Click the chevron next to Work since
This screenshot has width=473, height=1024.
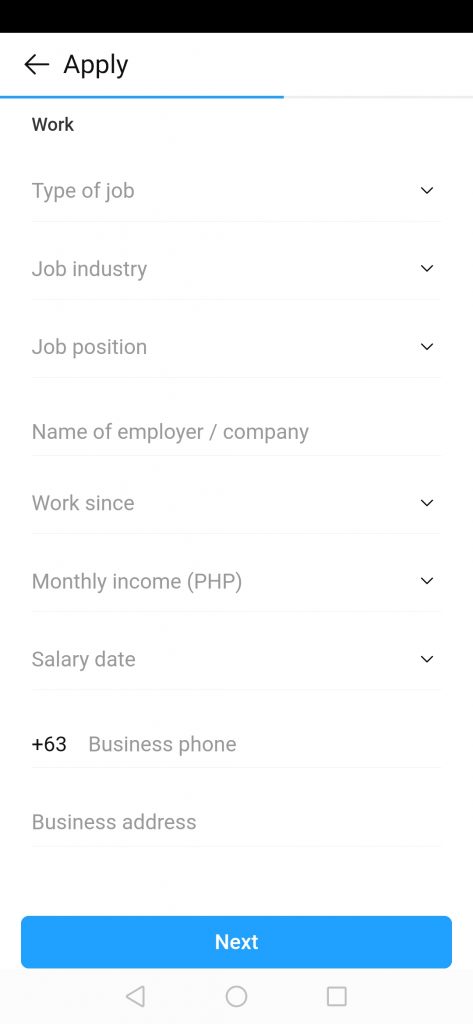(427, 503)
